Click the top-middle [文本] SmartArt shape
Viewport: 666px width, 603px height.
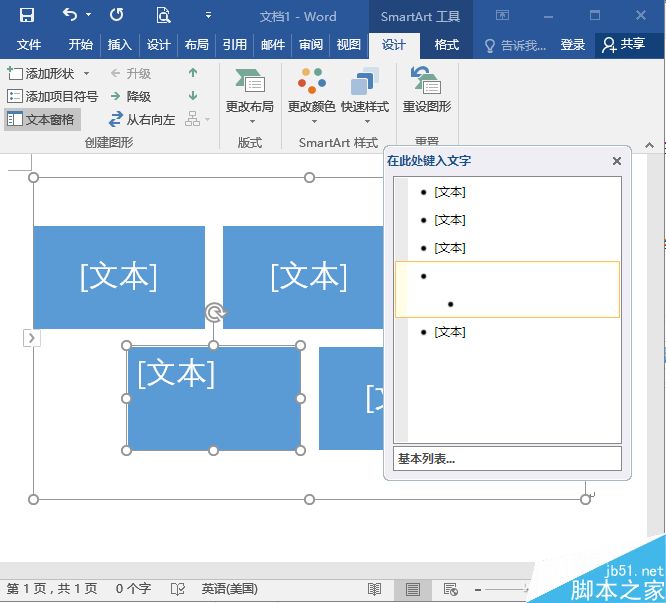pyautogui.click(x=303, y=277)
